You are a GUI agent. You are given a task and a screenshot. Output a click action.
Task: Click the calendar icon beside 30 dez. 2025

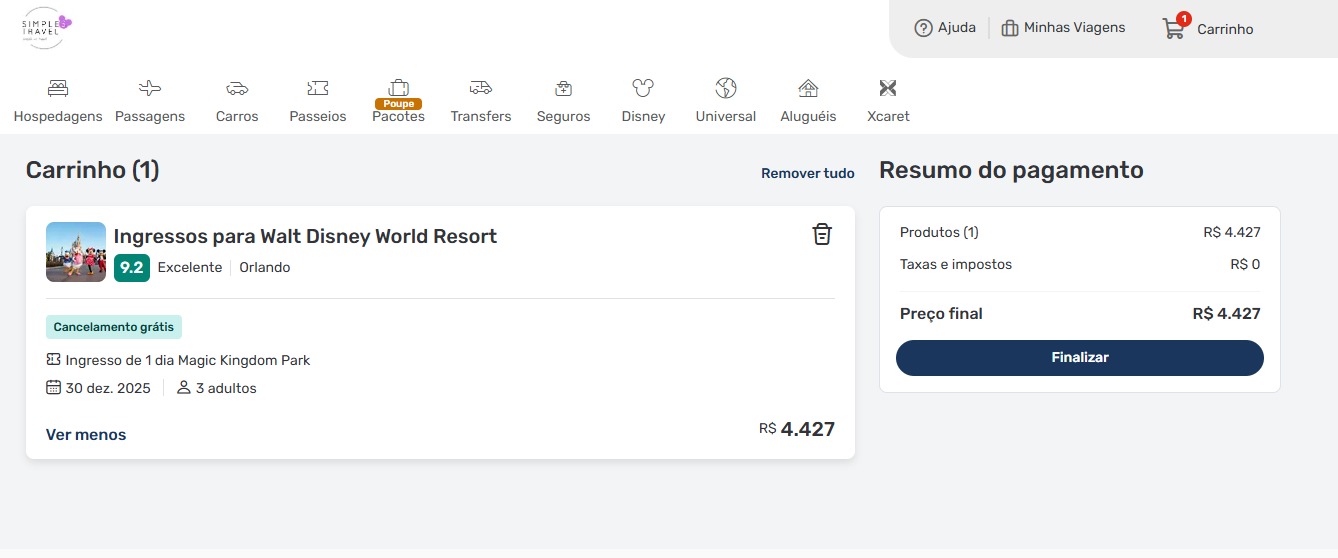click(x=53, y=388)
